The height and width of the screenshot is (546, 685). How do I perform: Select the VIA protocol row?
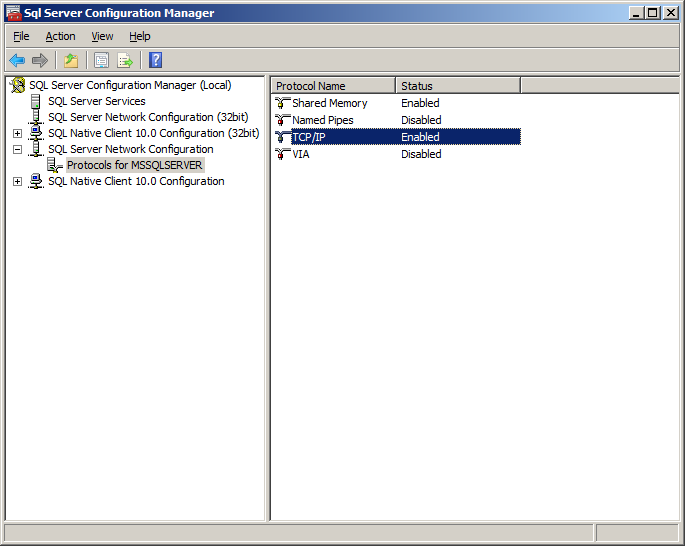click(x=398, y=154)
